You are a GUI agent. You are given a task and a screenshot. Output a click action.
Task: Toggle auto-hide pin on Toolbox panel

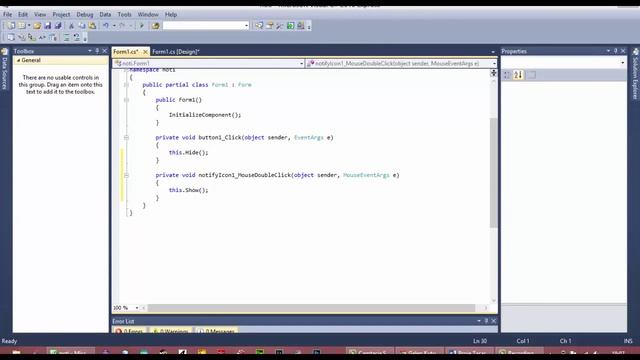(97, 51)
